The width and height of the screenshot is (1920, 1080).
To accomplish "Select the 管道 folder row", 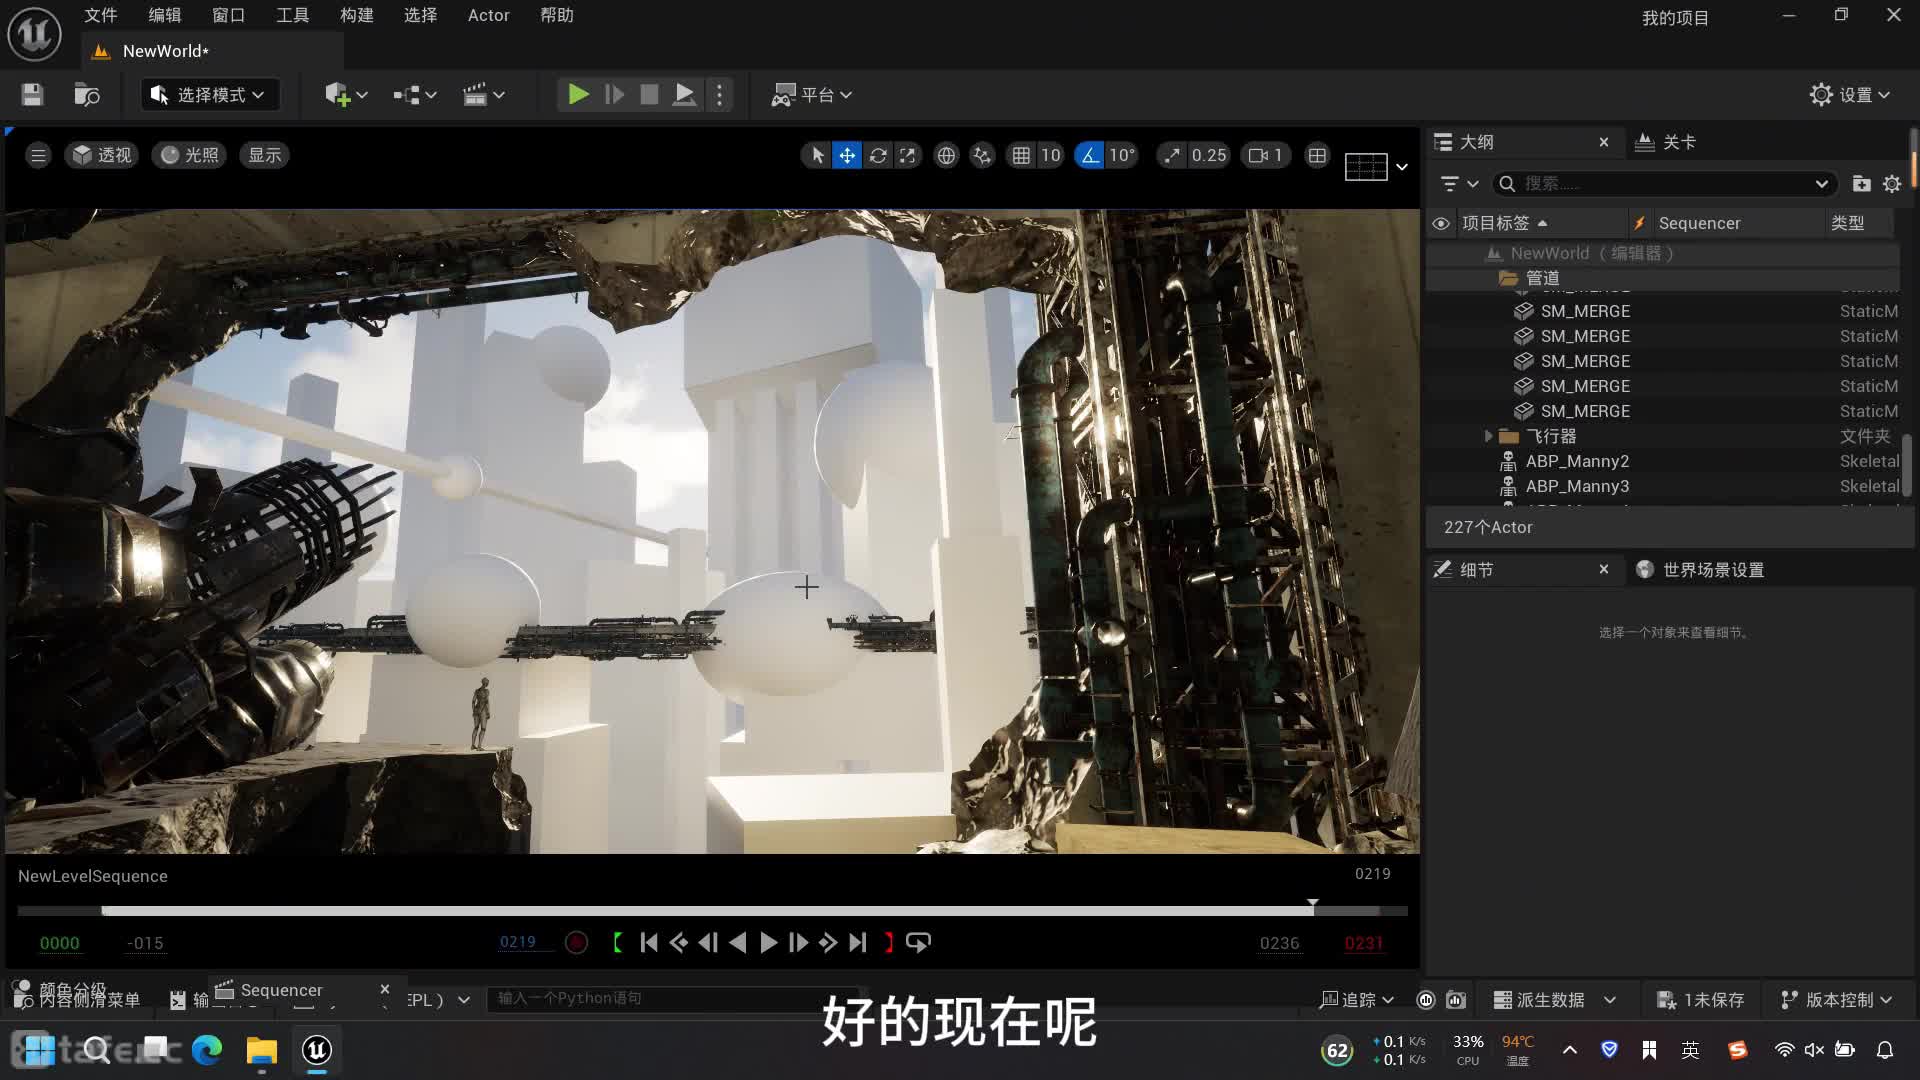I will tap(1662, 278).
